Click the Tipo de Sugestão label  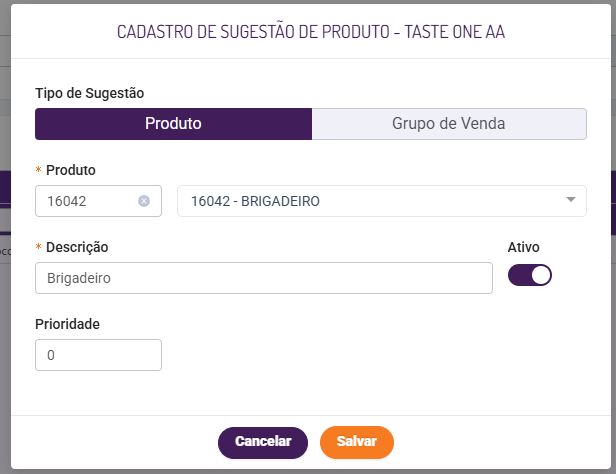tap(90, 93)
